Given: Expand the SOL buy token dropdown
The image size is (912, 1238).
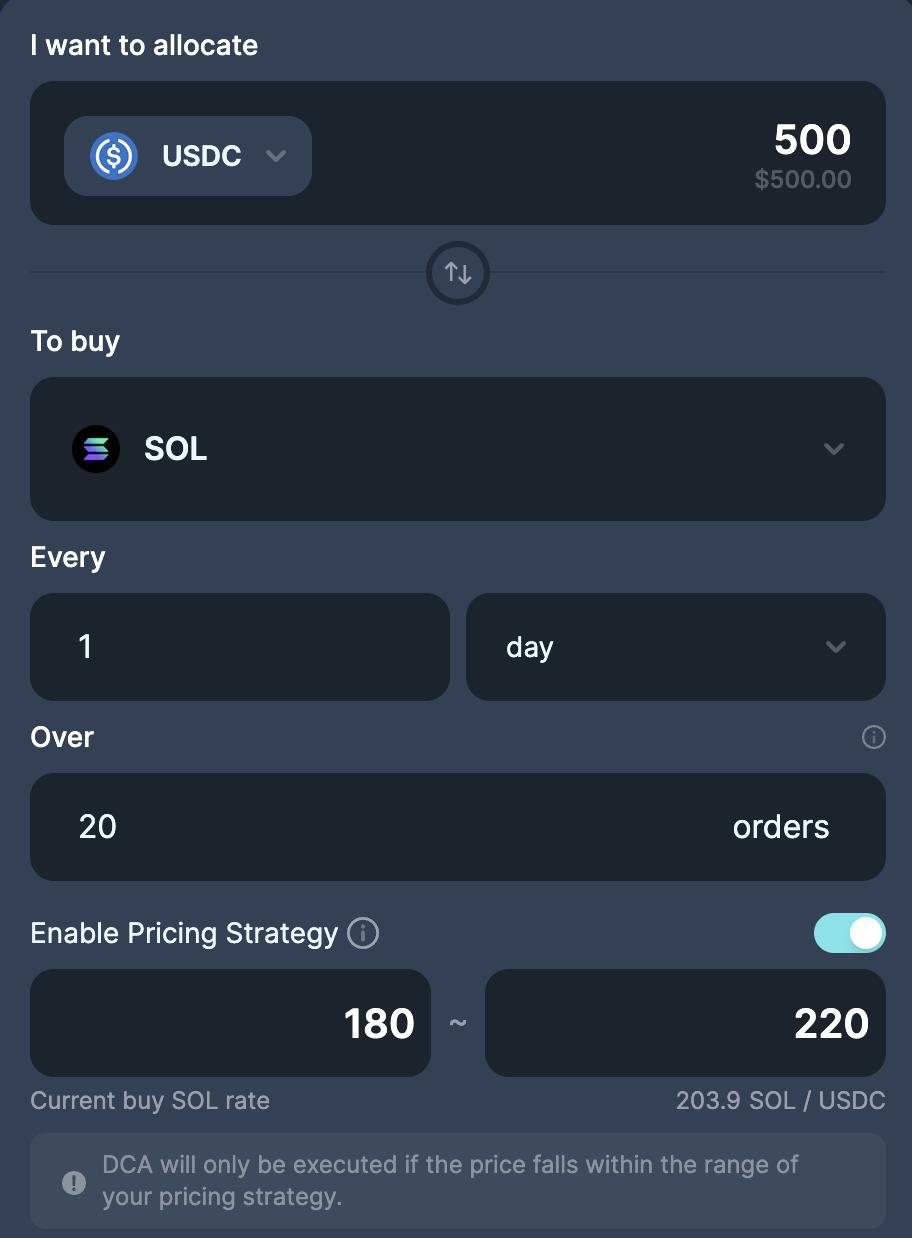Looking at the screenshot, I should [458, 449].
